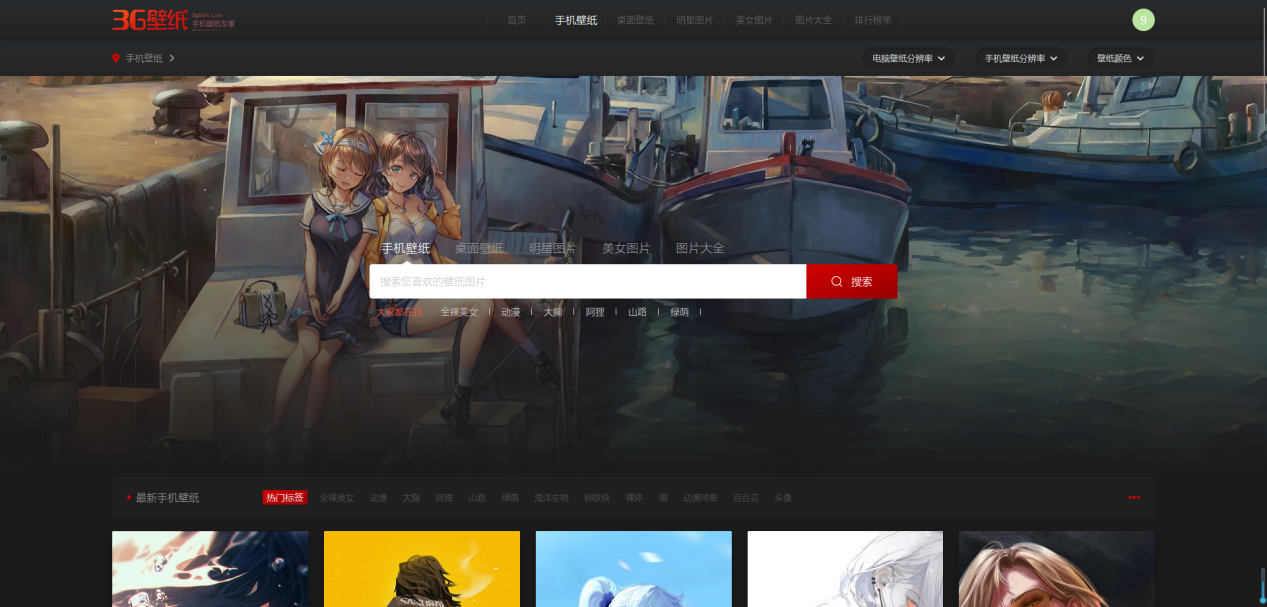Open the blue sky wallpaper thumbnail
Screen dimensions: 1267x607
[634, 569]
